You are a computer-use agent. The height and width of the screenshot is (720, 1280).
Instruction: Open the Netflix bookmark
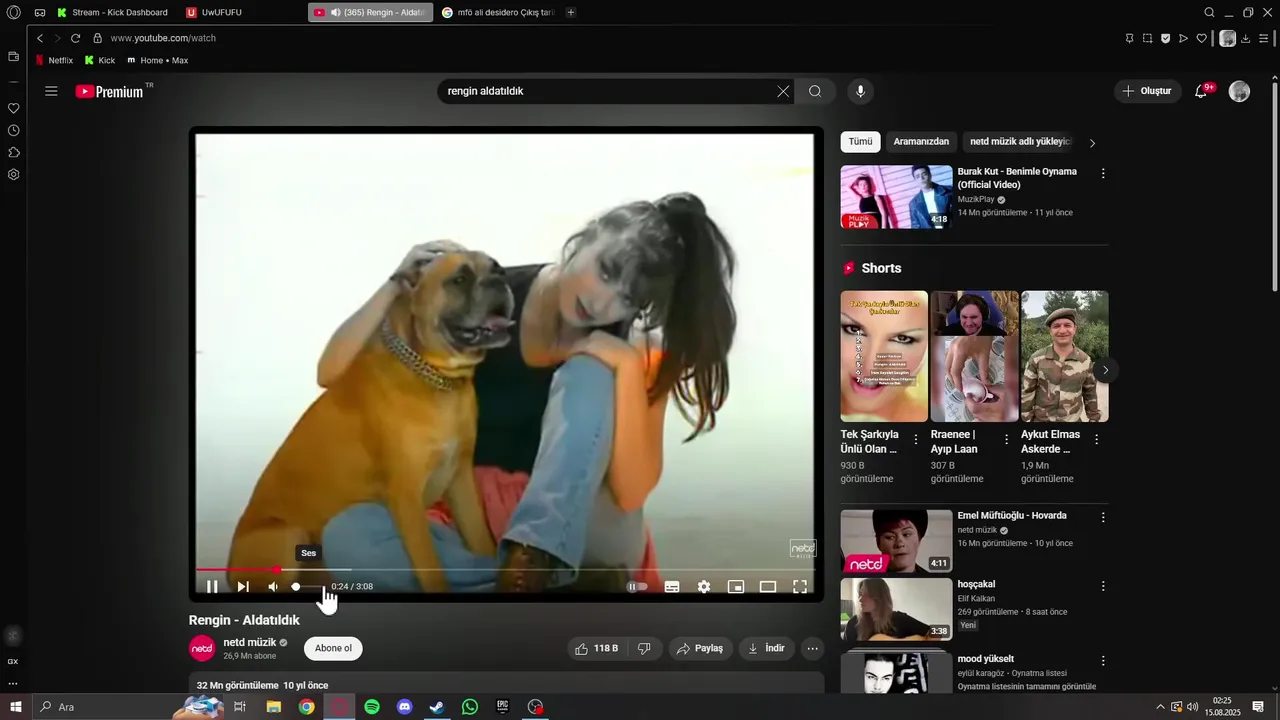click(54, 60)
